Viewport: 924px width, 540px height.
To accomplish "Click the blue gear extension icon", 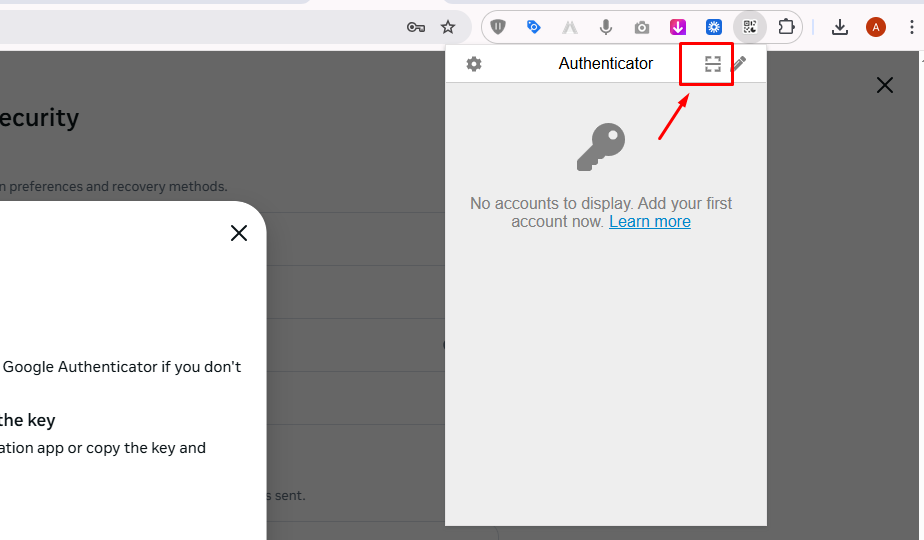I will pos(714,27).
